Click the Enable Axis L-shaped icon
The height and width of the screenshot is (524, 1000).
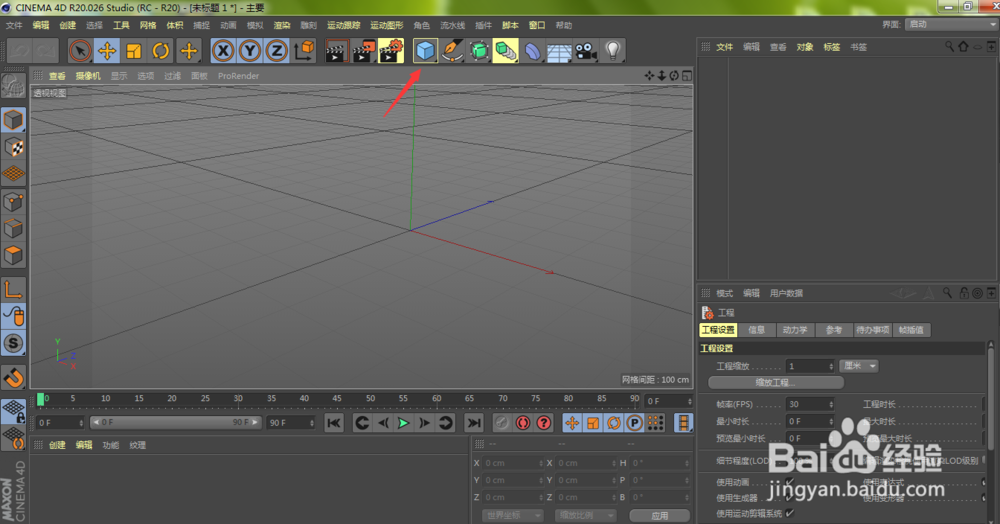point(13,289)
